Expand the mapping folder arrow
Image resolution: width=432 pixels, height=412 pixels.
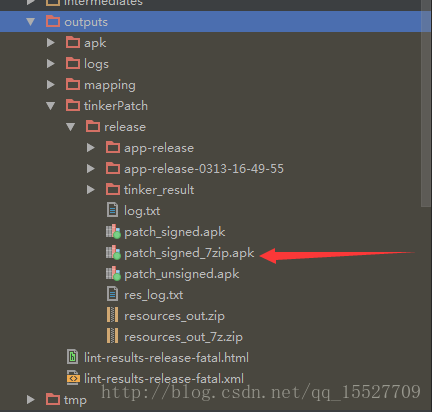click(x=51, y=85)
